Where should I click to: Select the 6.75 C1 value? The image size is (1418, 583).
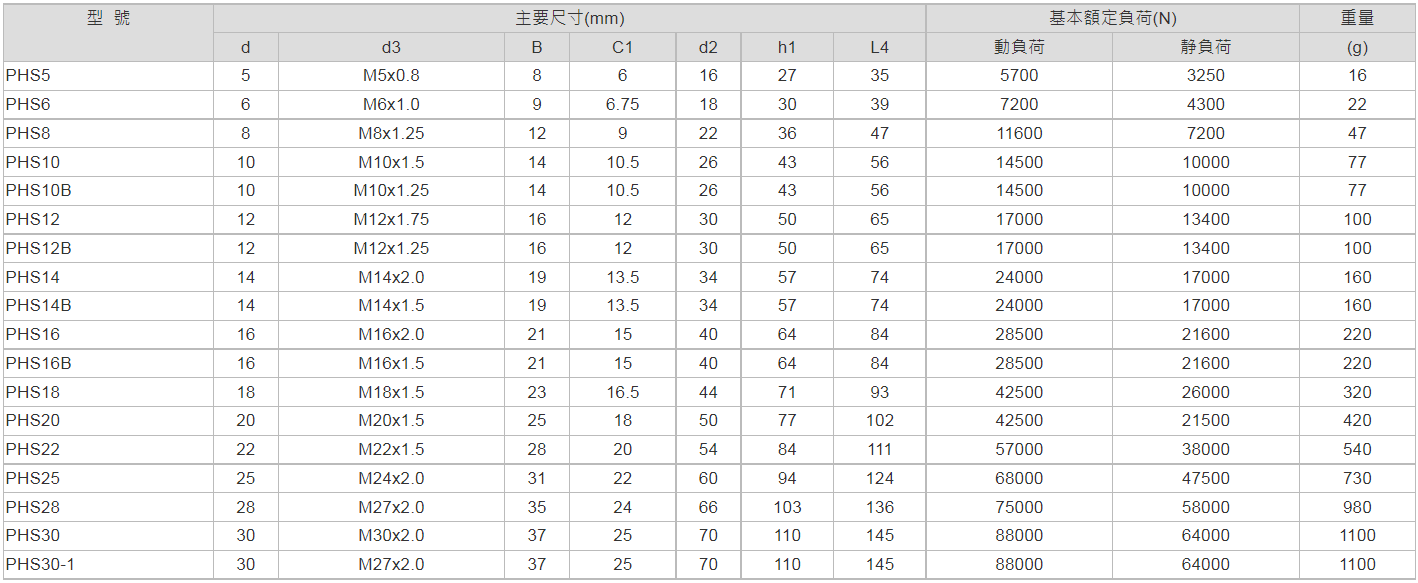622,104
